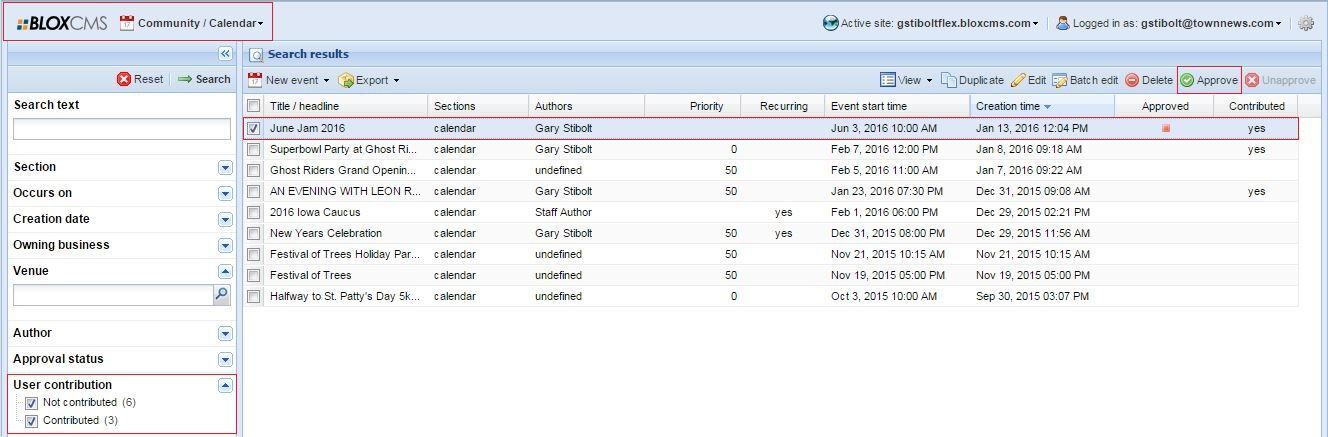Click the Sep 30, 2015 03:07 PM cell
This screenshot has height=437, width=1328.
tap(1032, 296)
